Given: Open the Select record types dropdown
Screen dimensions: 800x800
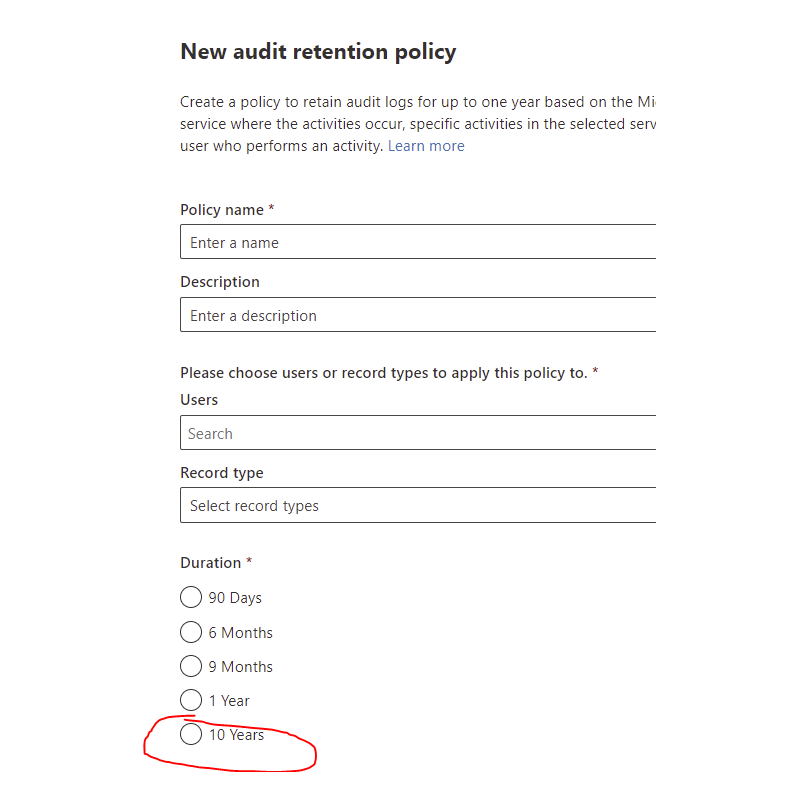Looking at the screenshot, I should 418,505.
